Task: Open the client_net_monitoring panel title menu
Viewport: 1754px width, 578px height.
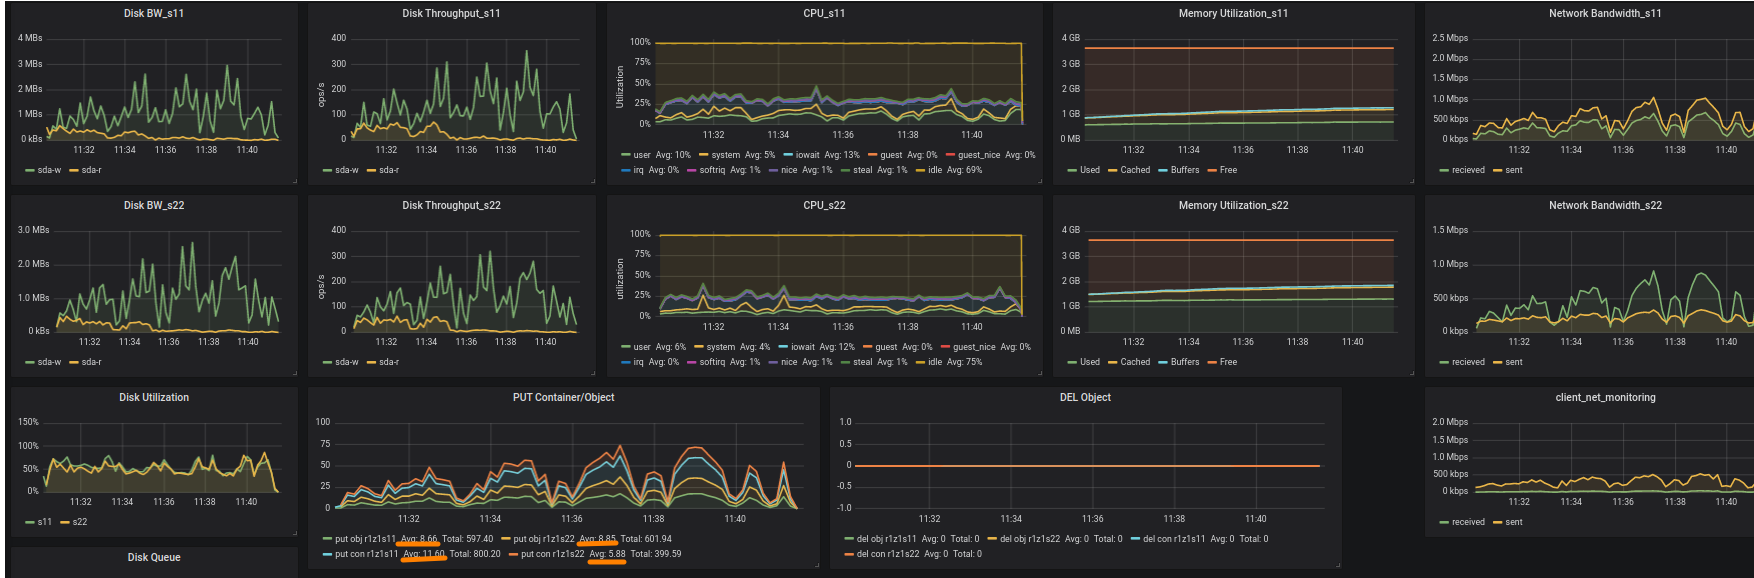Action: tap(1605, 397)
